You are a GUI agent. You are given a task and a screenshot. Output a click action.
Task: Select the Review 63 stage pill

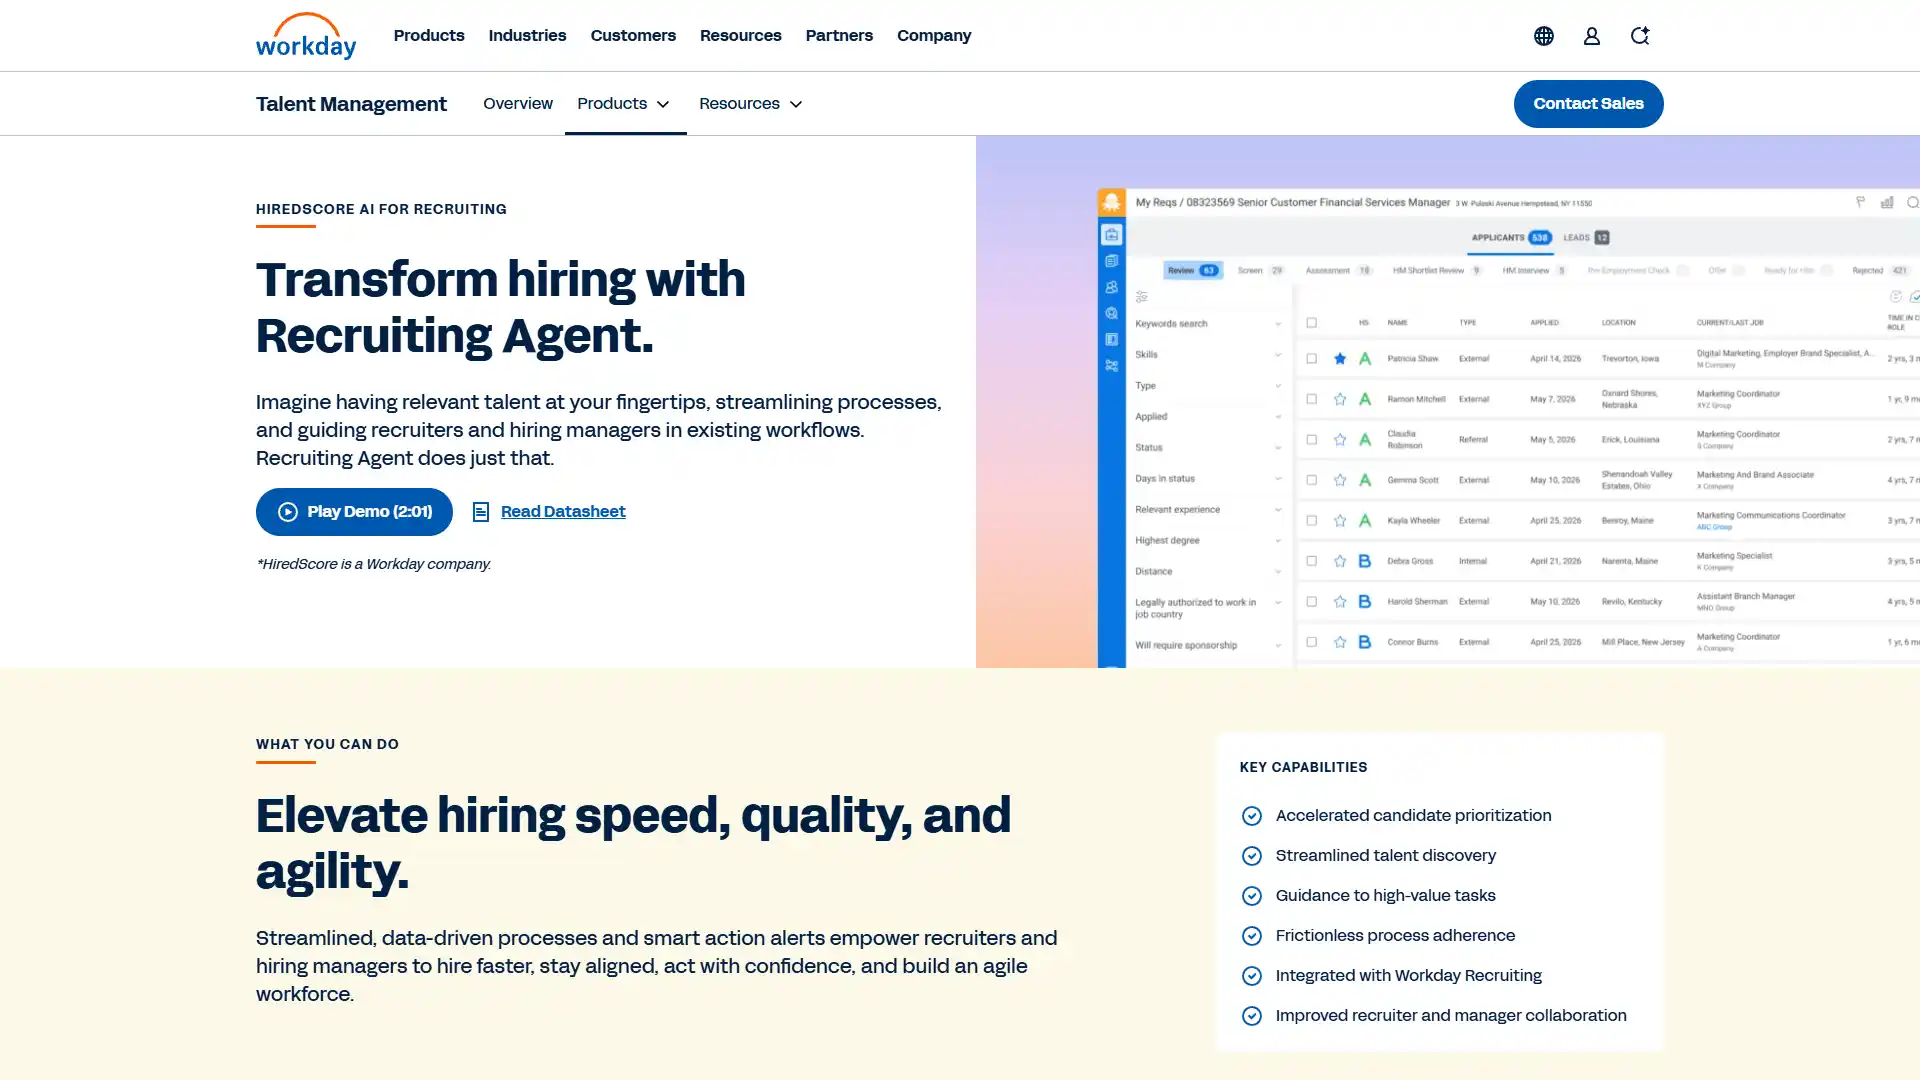[1192, 271]
